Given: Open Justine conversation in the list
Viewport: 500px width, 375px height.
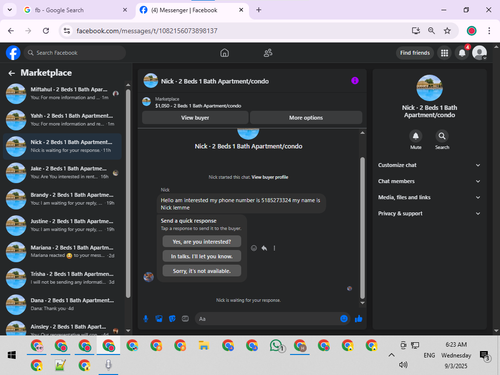Looking at the screenshot, I should pyautogui.click(x=62, y=225).
